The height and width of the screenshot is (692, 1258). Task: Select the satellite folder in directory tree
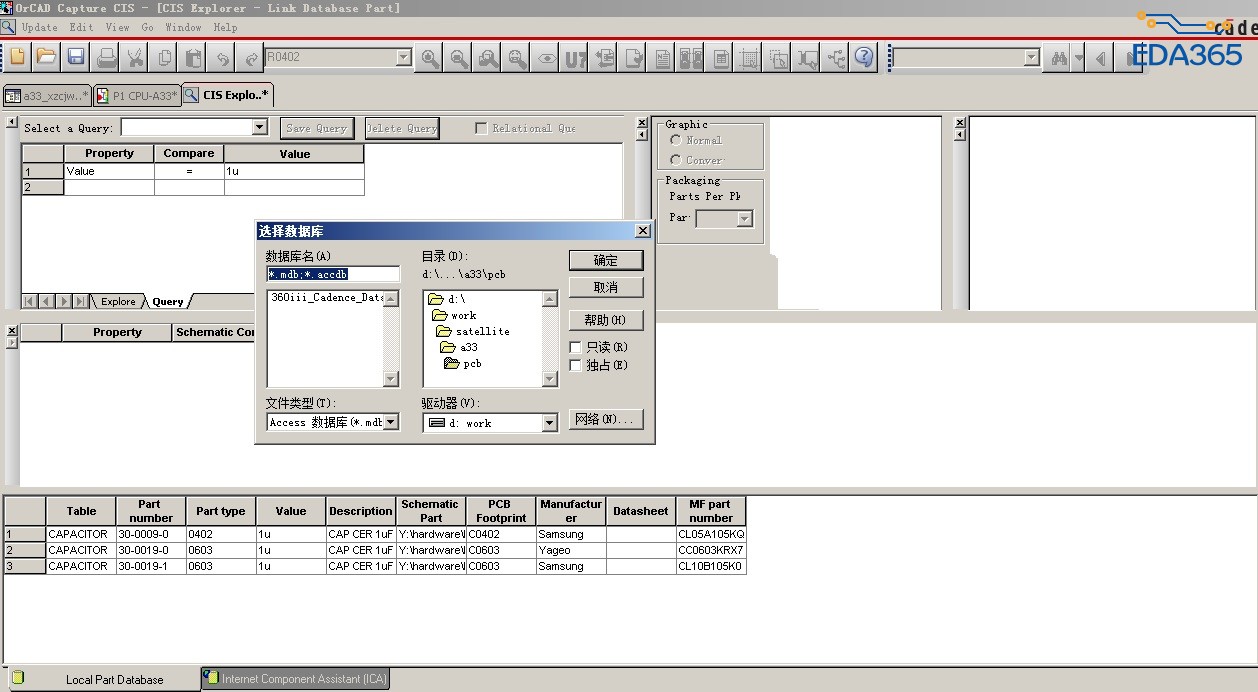pyautogui.click(x=473, y=331)
